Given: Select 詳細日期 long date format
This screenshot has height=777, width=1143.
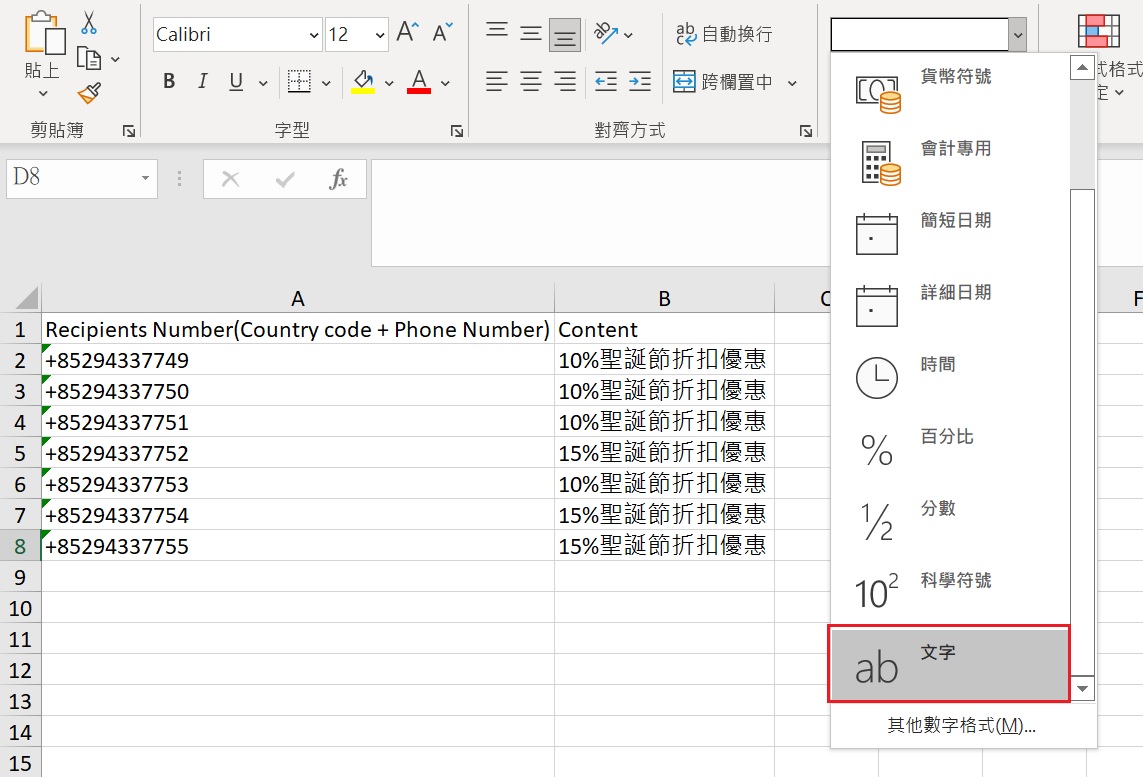Looking at the screenshot, I should pos(950,307).
